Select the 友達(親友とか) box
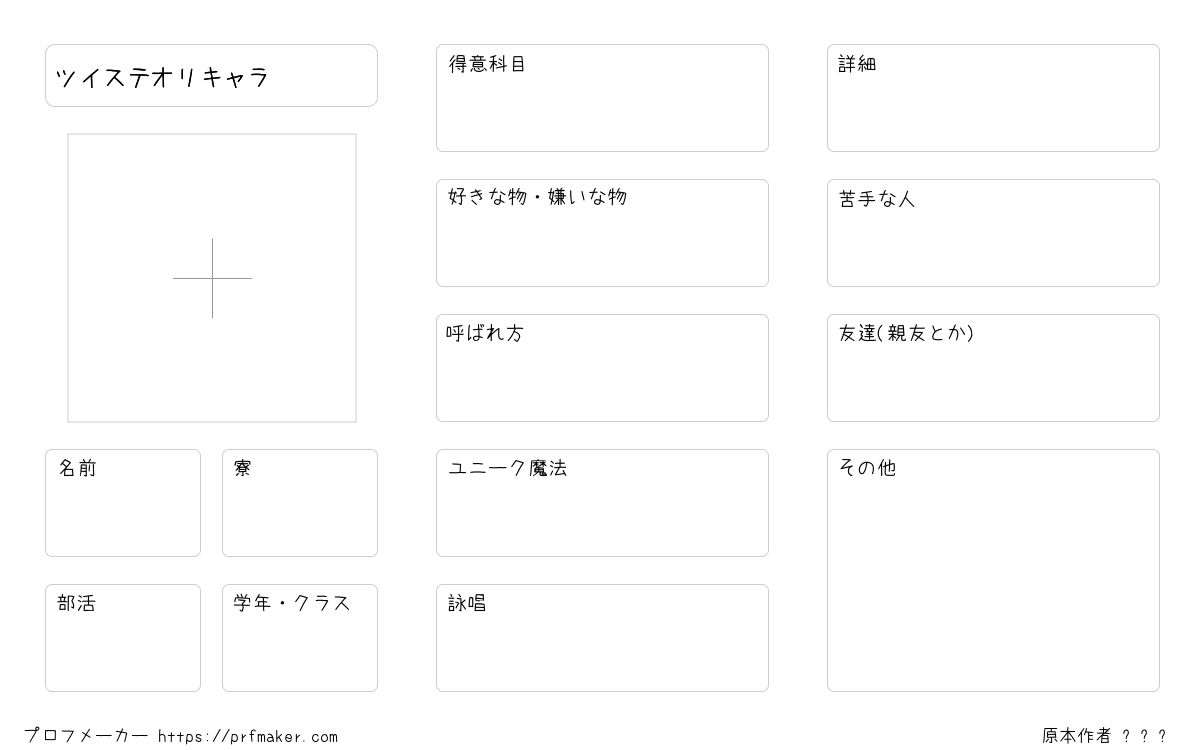The image size is (1200, 750). pyautogui.click(x=993, y=368)
